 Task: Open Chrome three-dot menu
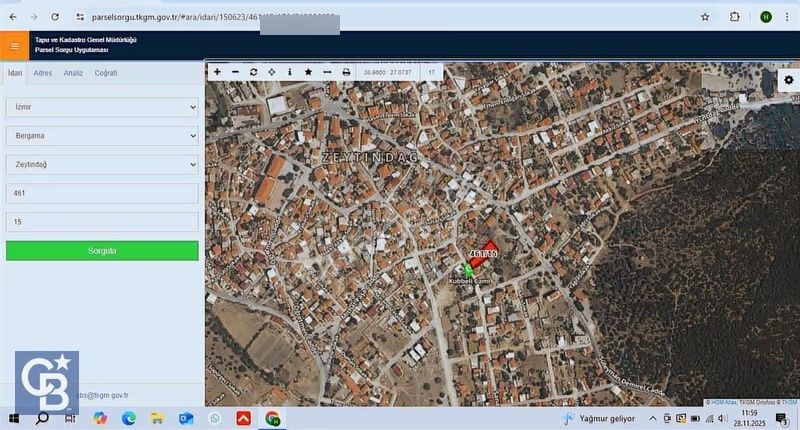pyautogui.click(x=787, y=17)
